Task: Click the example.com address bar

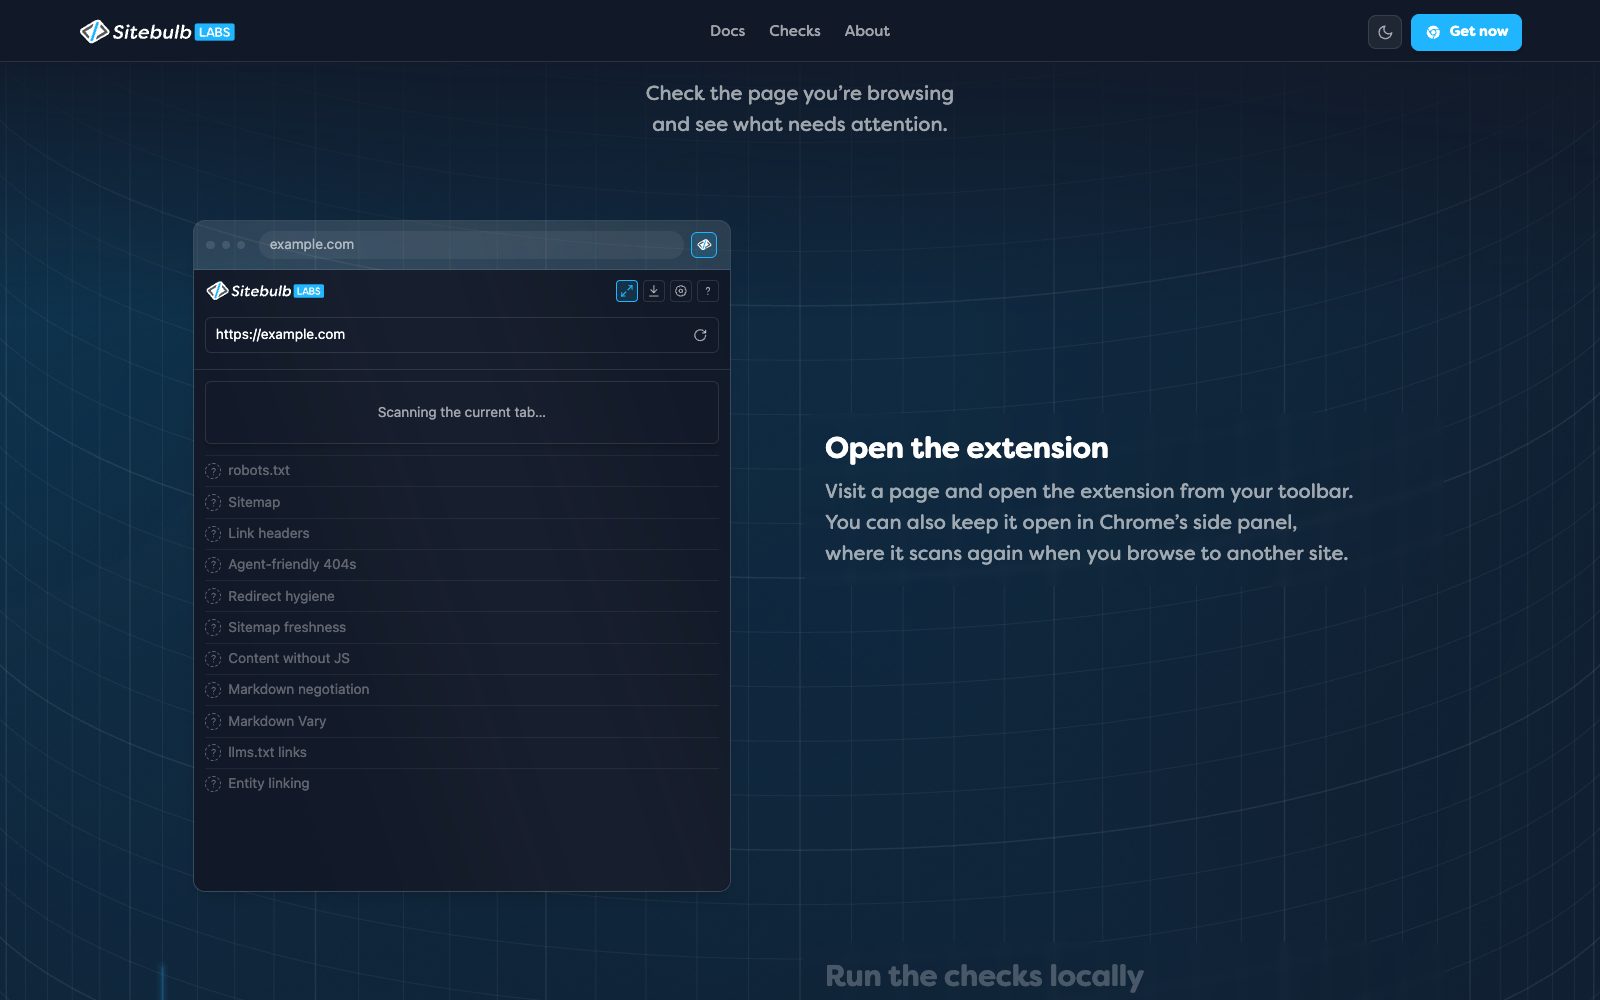Action: pos(471,245)
